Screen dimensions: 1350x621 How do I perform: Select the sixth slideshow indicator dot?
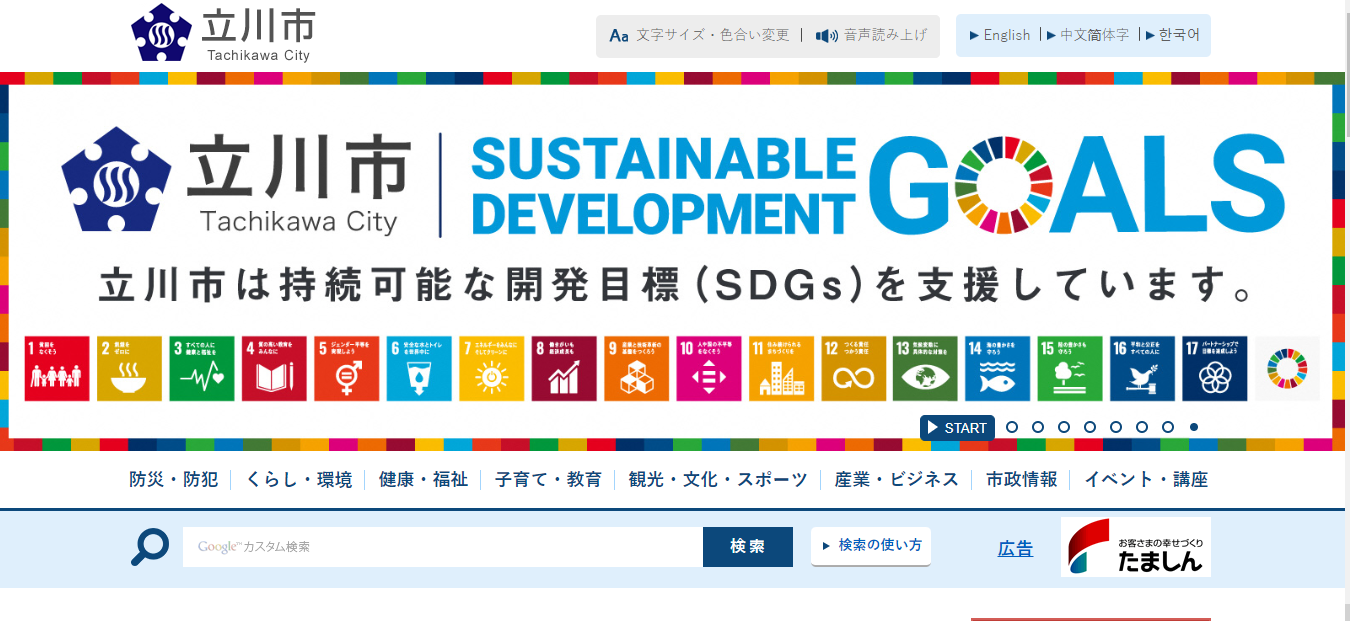click(1142, 427)
